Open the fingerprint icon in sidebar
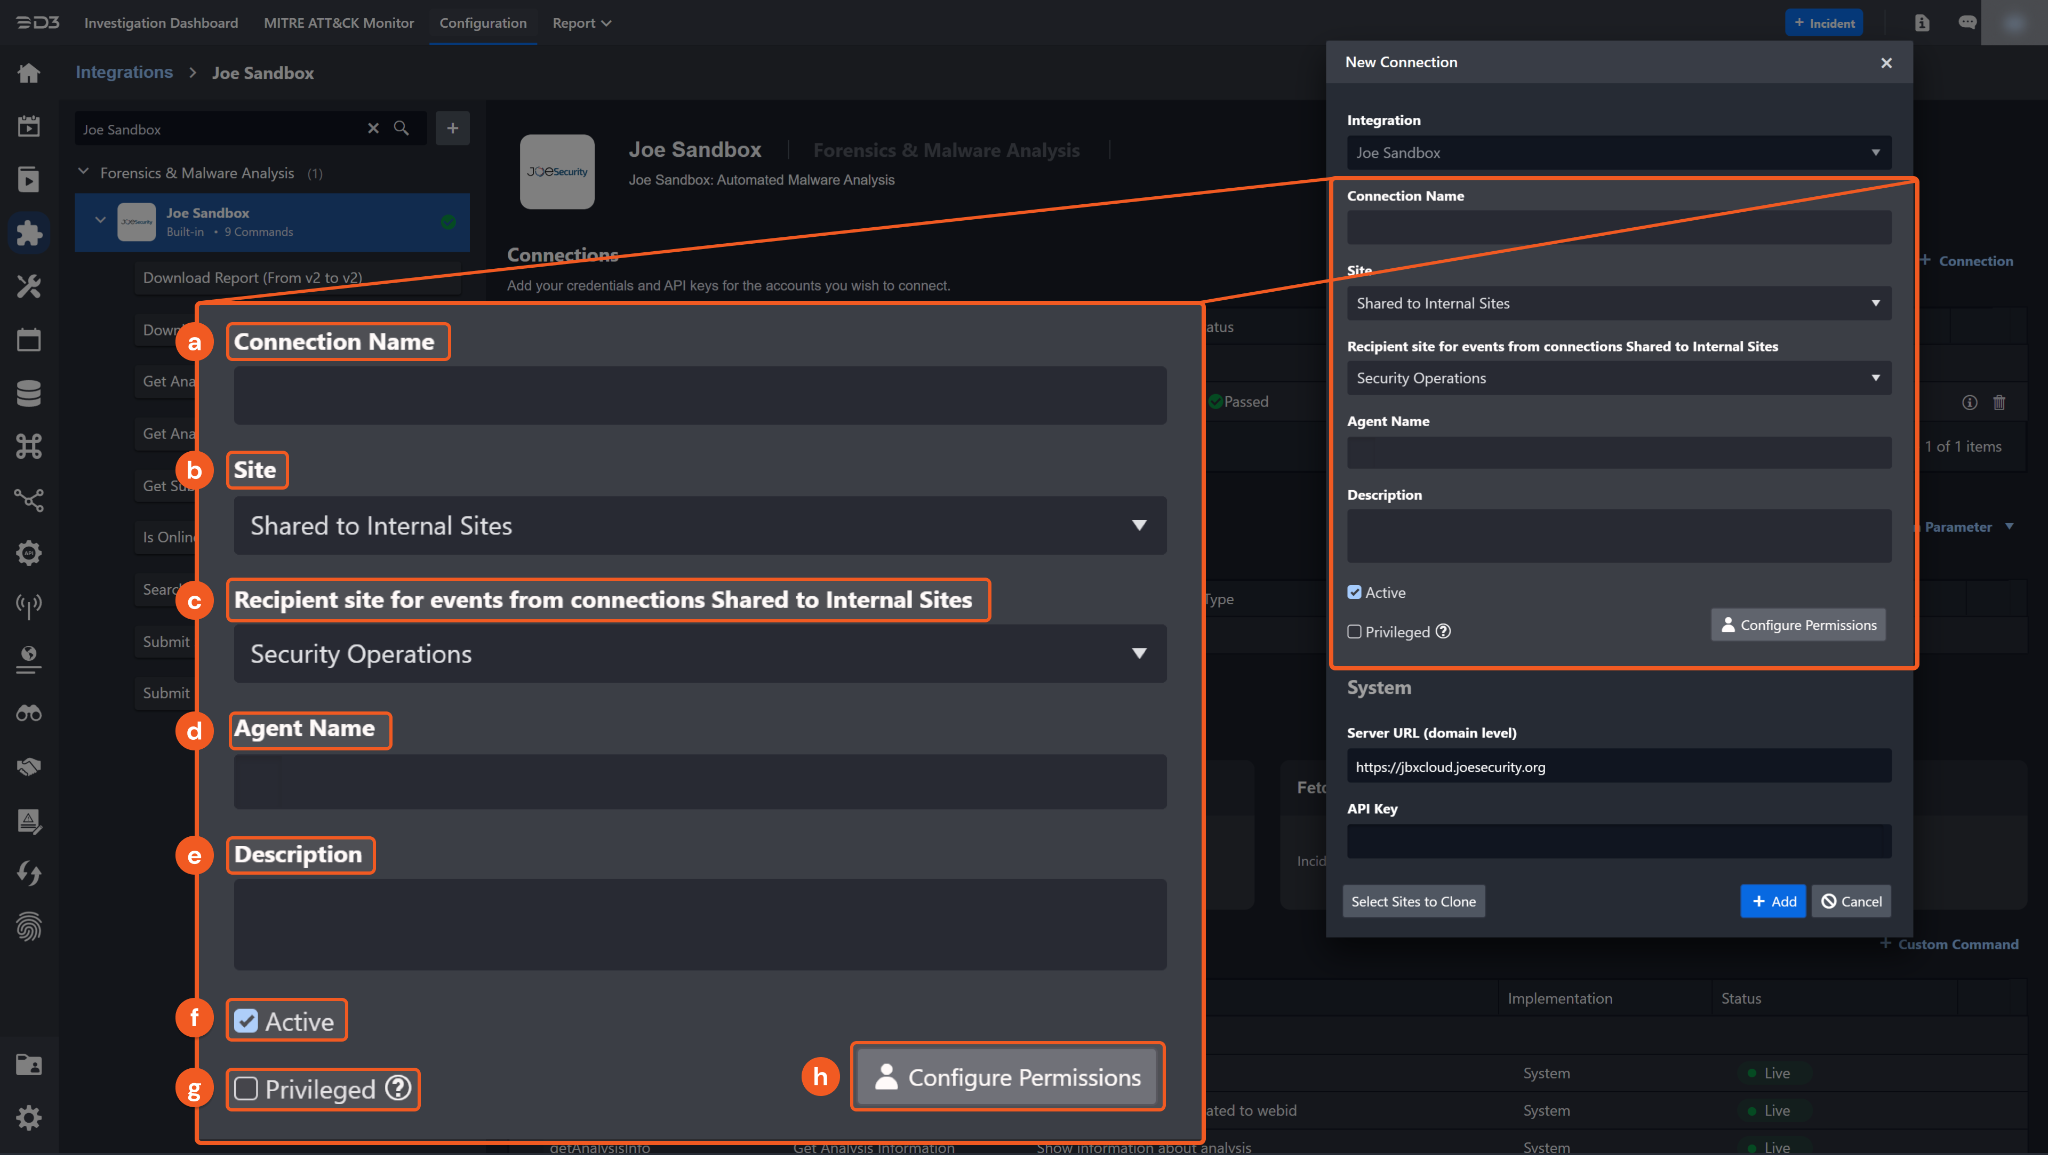Screen dimensions: 2048x1155 (29, 927)
